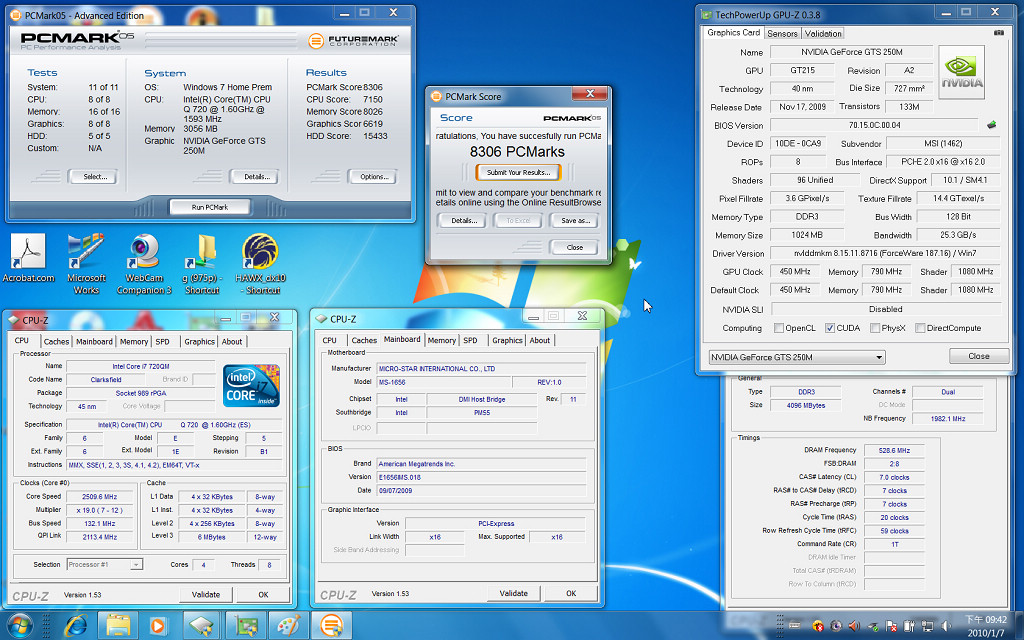Screen dimensions: 1024x640
Task: Open Caches tab in left CPU-Z window
Action: [56, 341]
